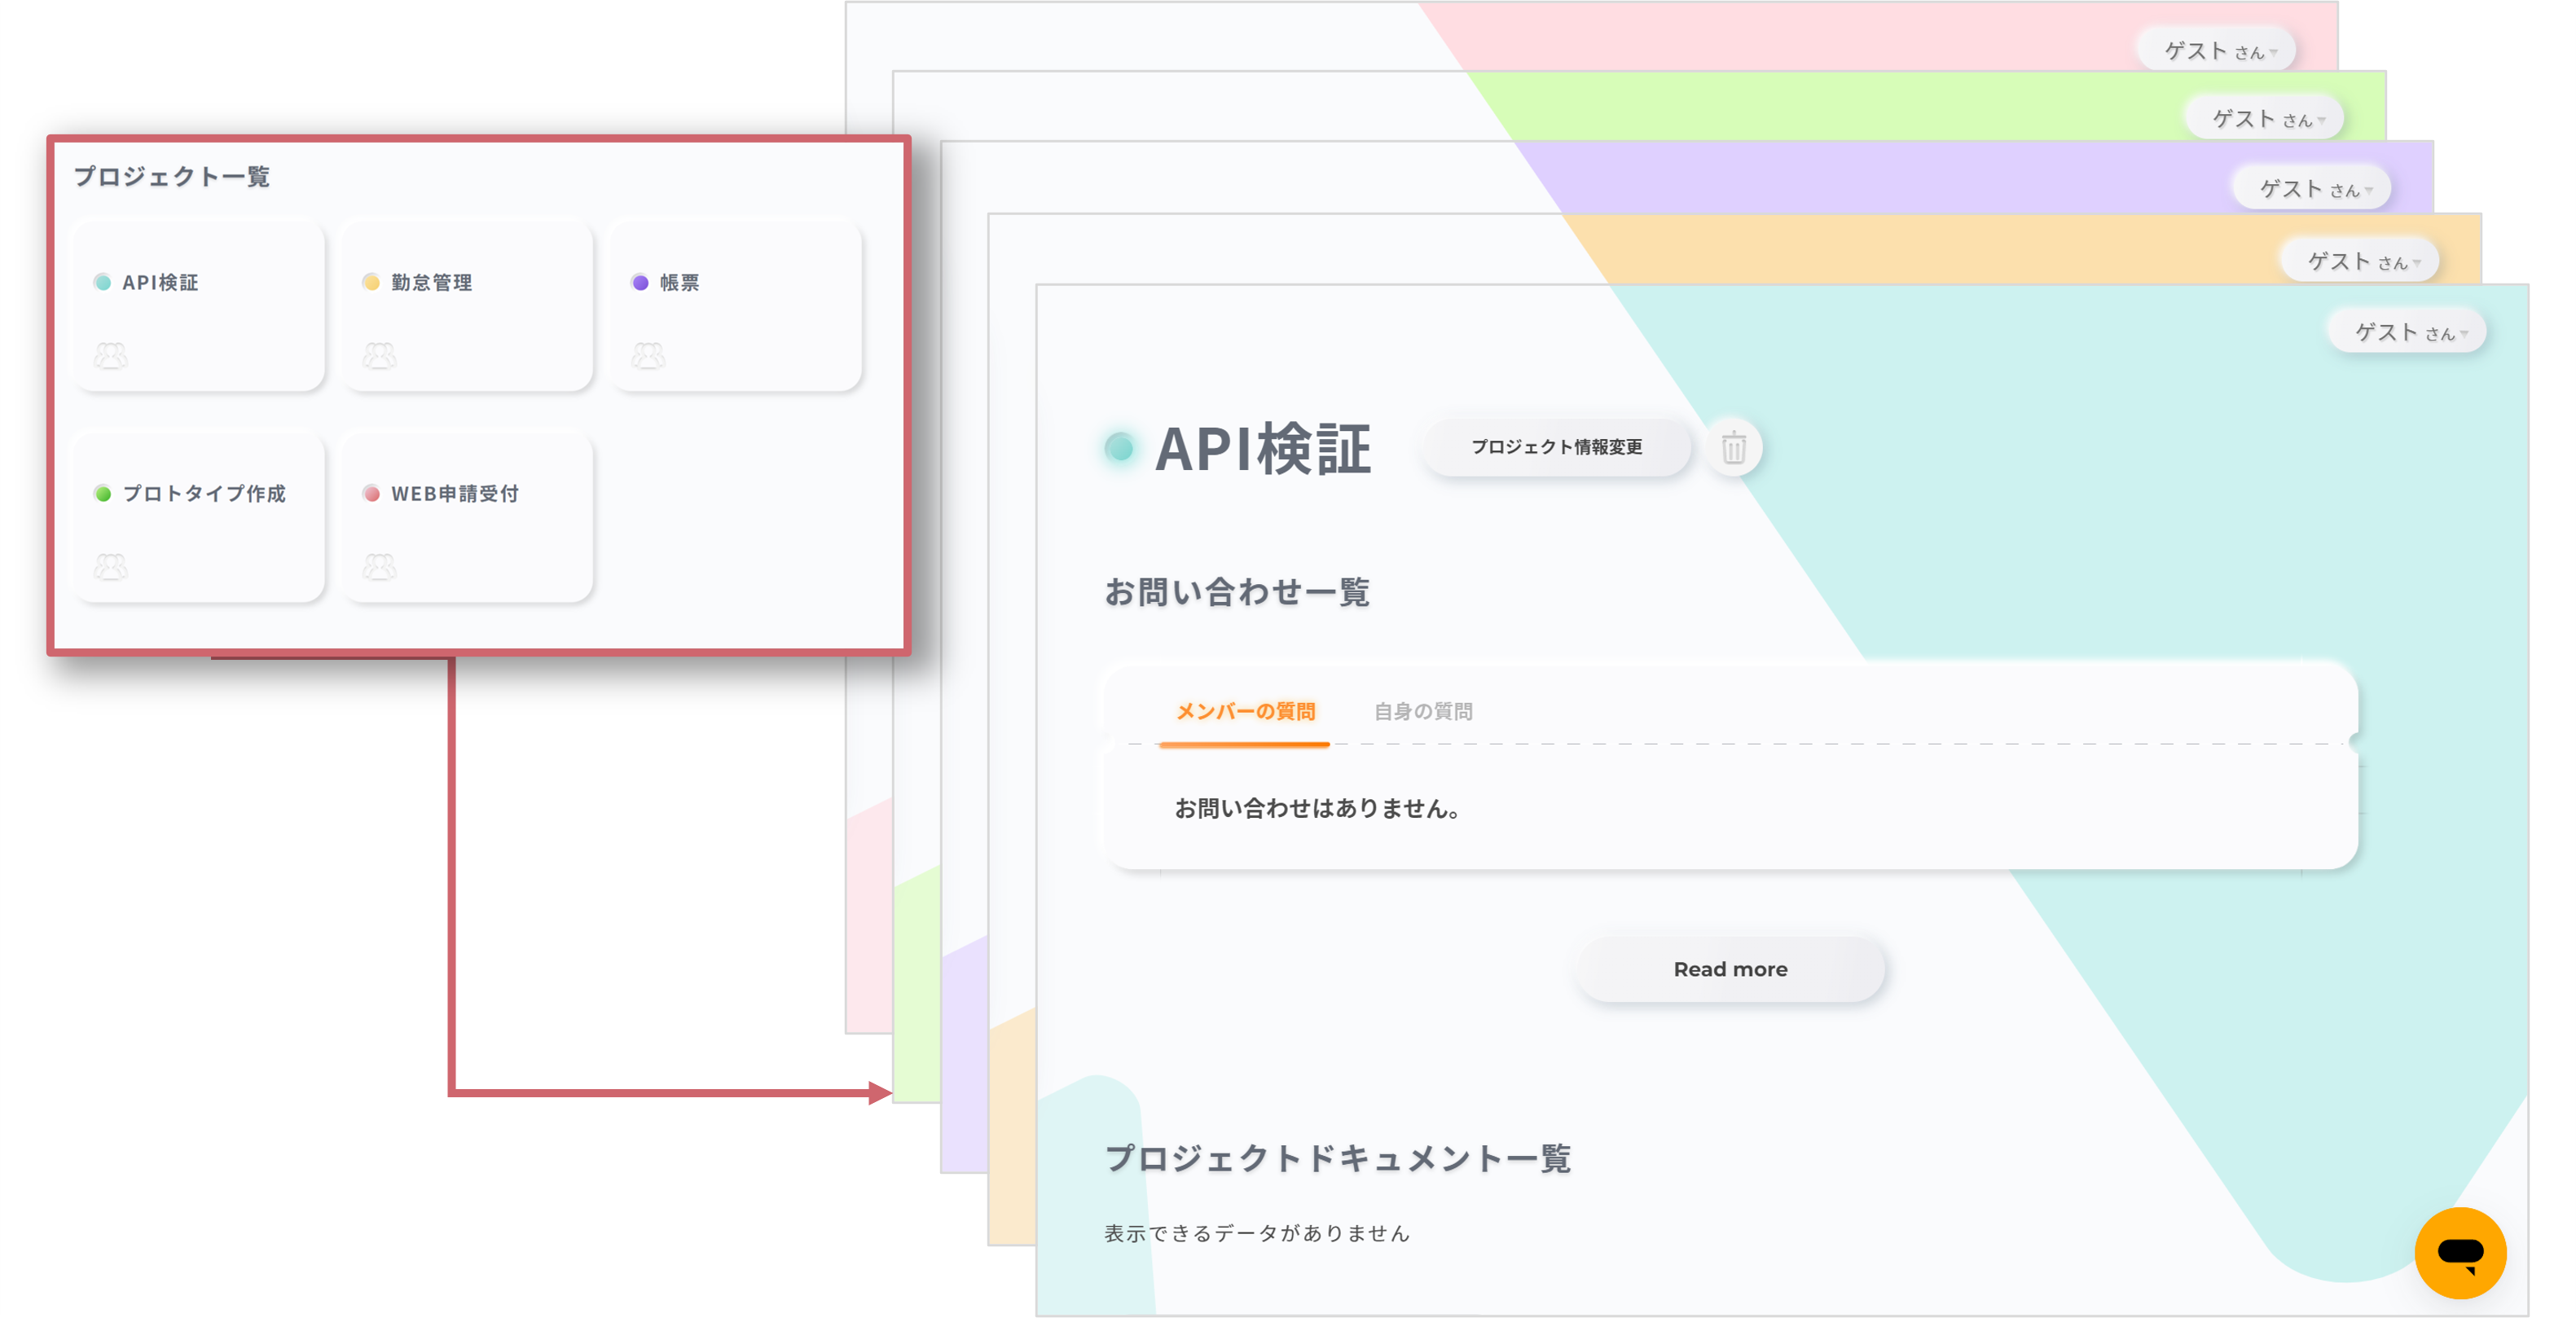Click members icon on WEB申請受付 card

click(x=379, y=567)
